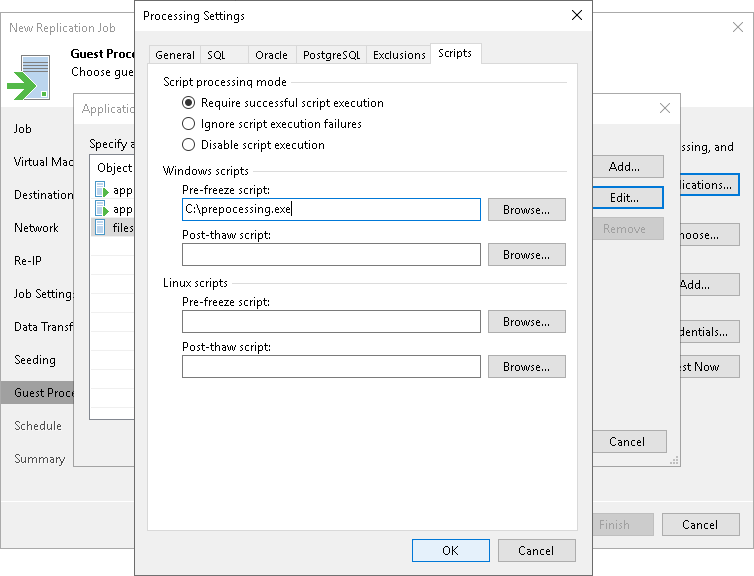This screenshot has width=754, height=576.
Task: Open the PostgreSQL tab
Action: pyautogui.click(x=330, y=55)
